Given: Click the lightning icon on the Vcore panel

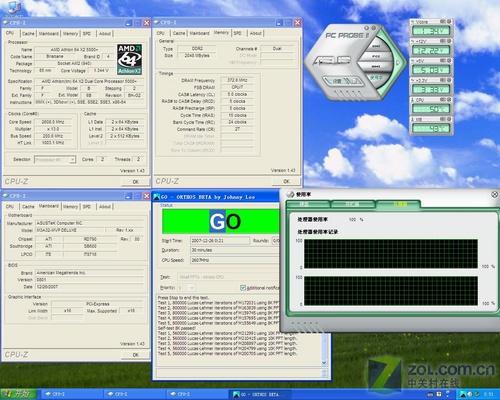Looking at the screenshot, I should pyautogui.click(x=413, y=22).
